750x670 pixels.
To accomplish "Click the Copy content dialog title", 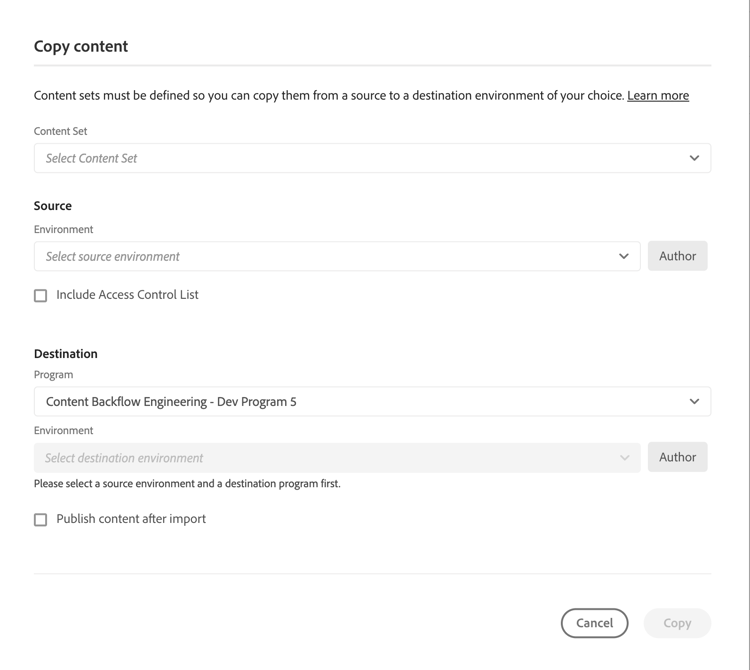I will click(x=81, y=46).
